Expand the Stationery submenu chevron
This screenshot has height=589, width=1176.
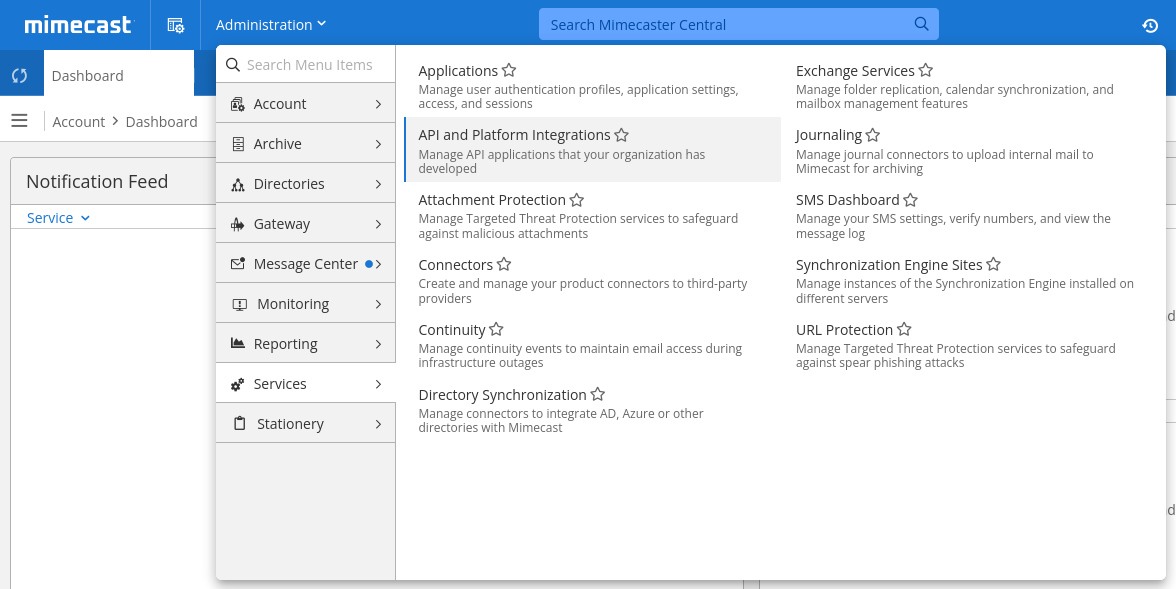378,424
